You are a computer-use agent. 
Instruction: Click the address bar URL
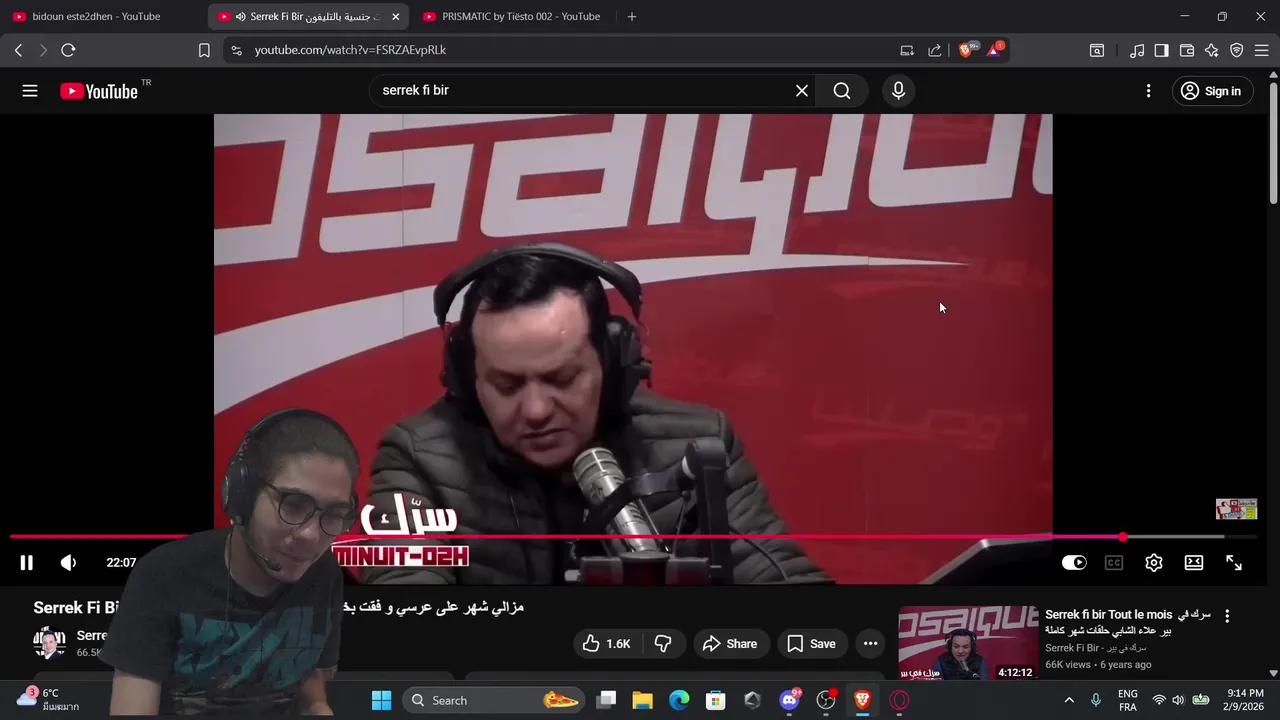coord(350,50)
